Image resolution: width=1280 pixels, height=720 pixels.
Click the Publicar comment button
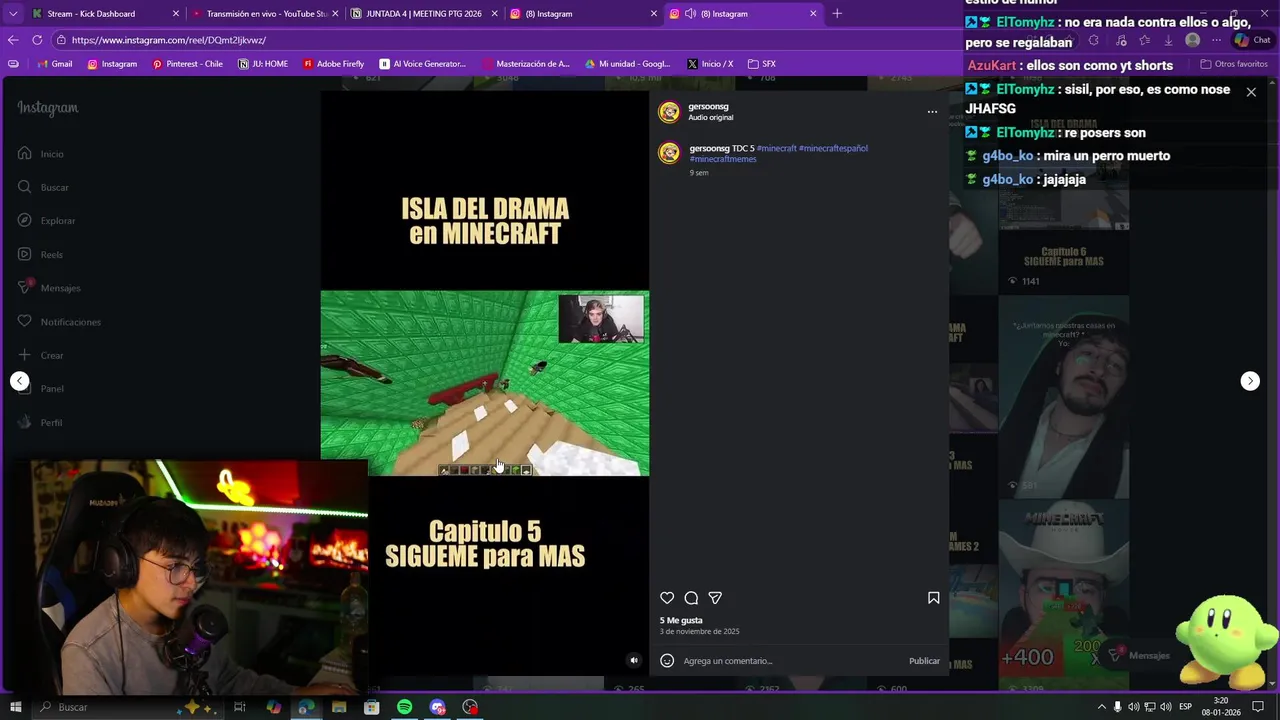tap(924, 661)
